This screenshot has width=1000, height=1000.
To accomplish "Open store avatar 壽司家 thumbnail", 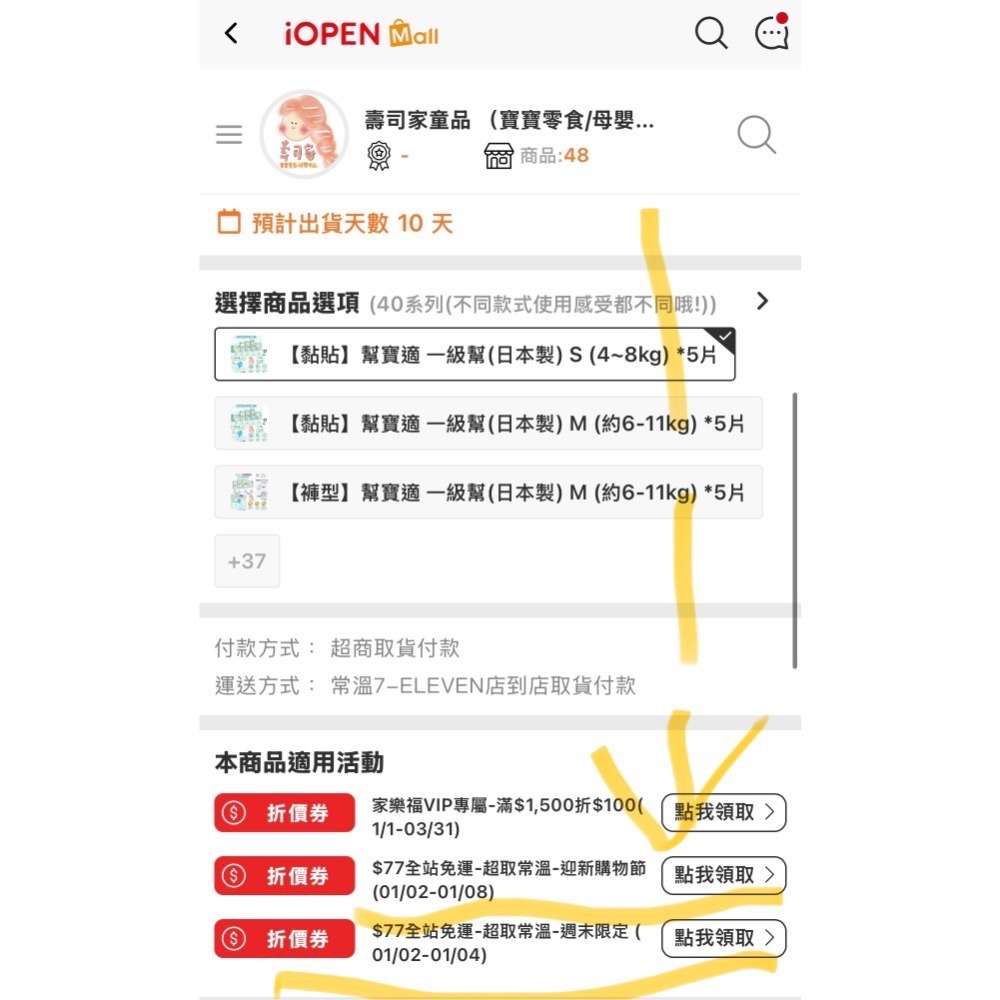I will (304, 135).
